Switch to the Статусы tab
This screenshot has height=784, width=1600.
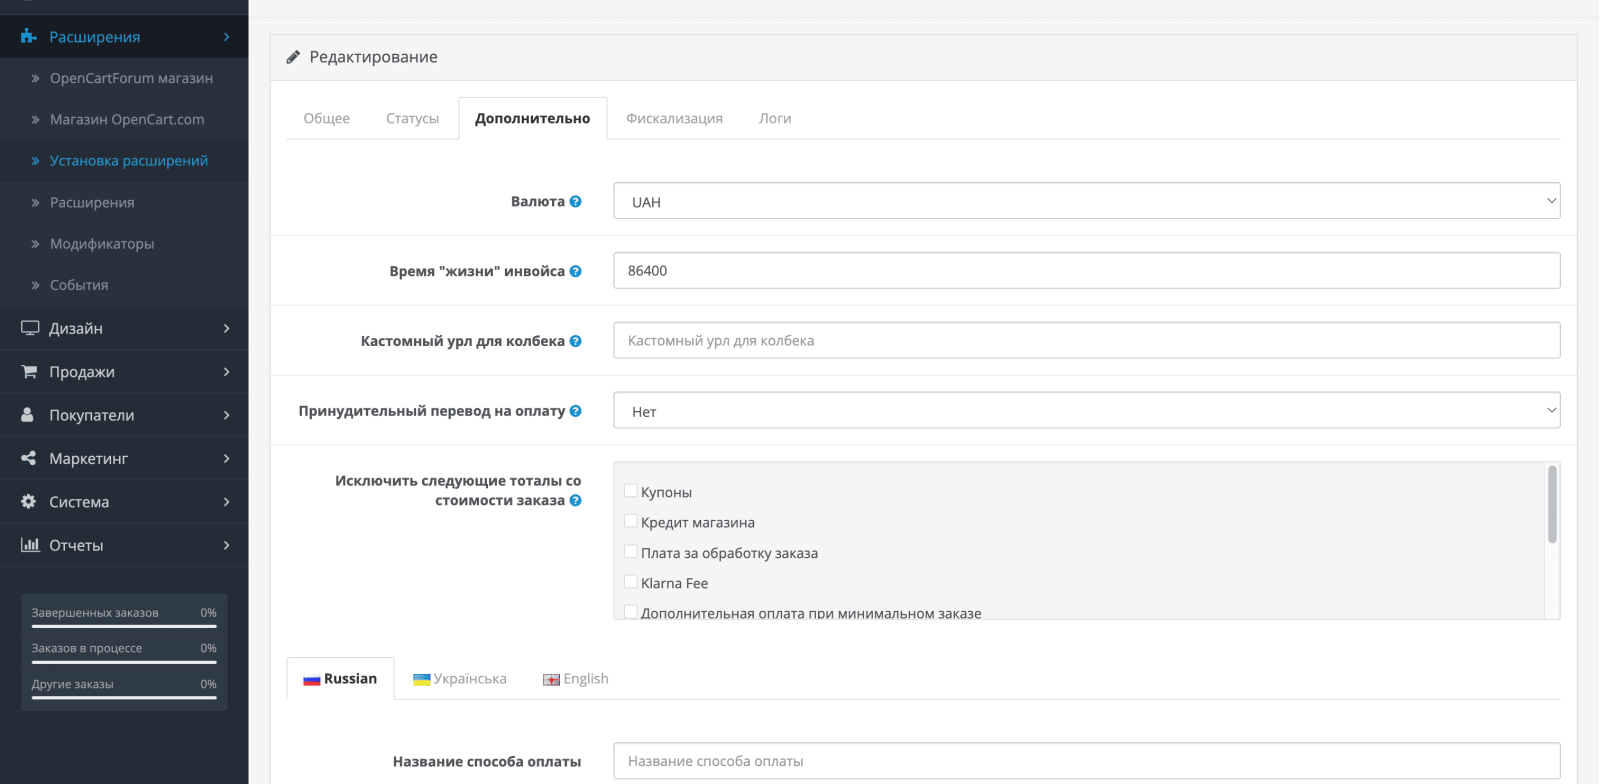[412, 118]
